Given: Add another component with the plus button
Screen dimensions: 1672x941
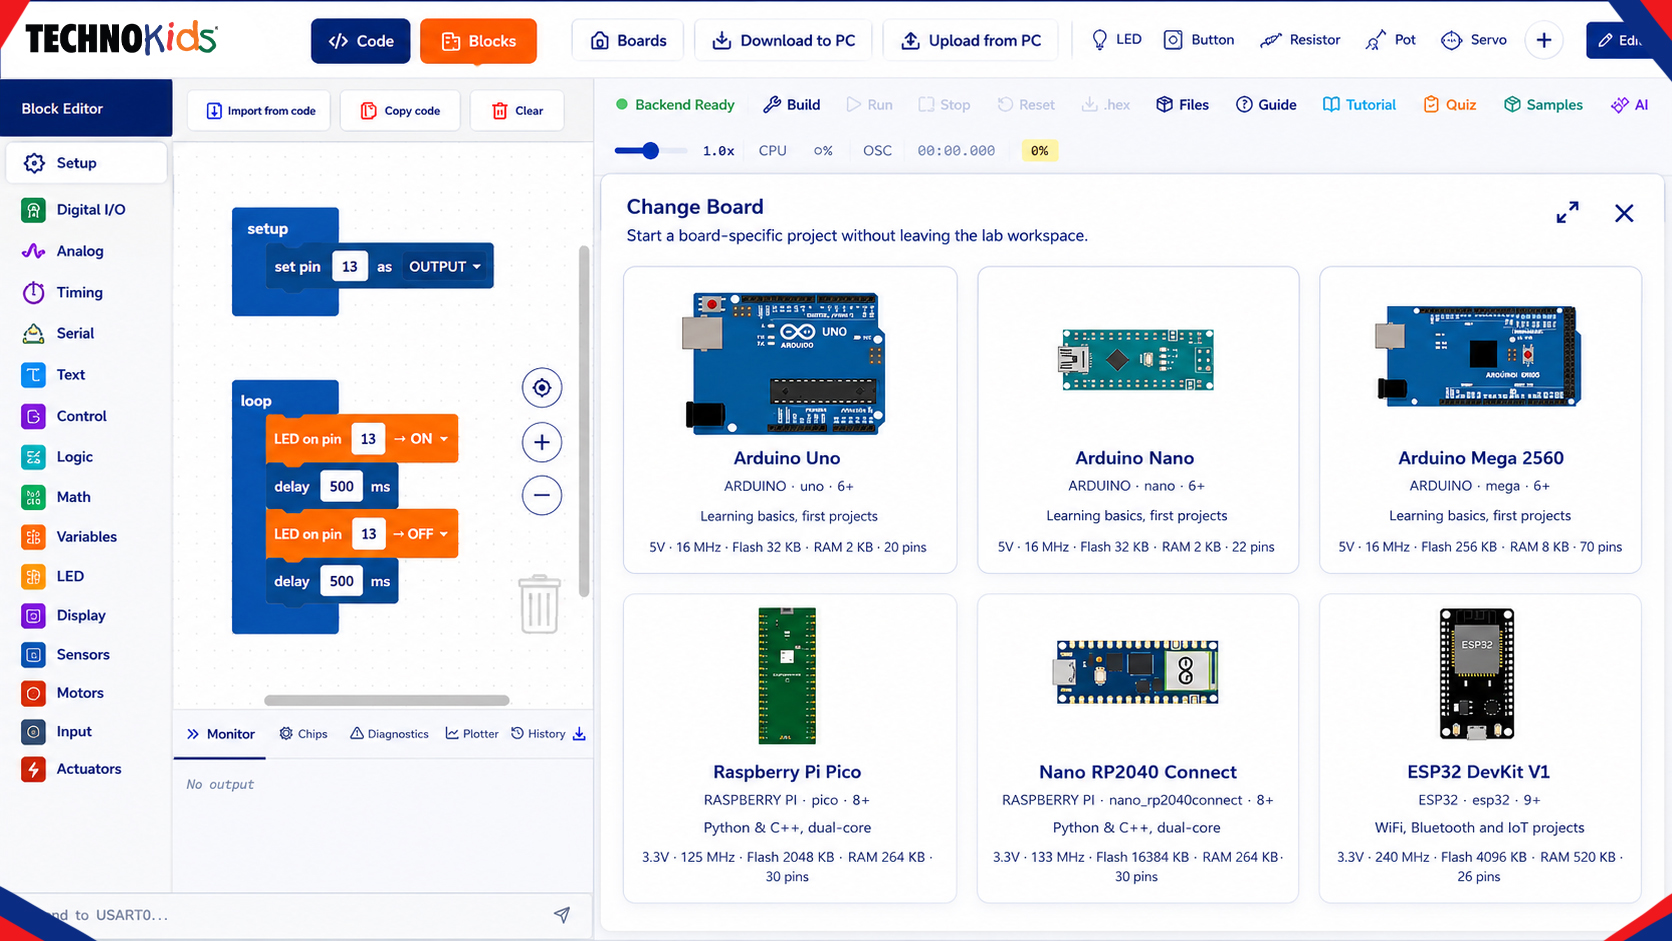Looking at the screenshot, I should [x=1544, y=40].
